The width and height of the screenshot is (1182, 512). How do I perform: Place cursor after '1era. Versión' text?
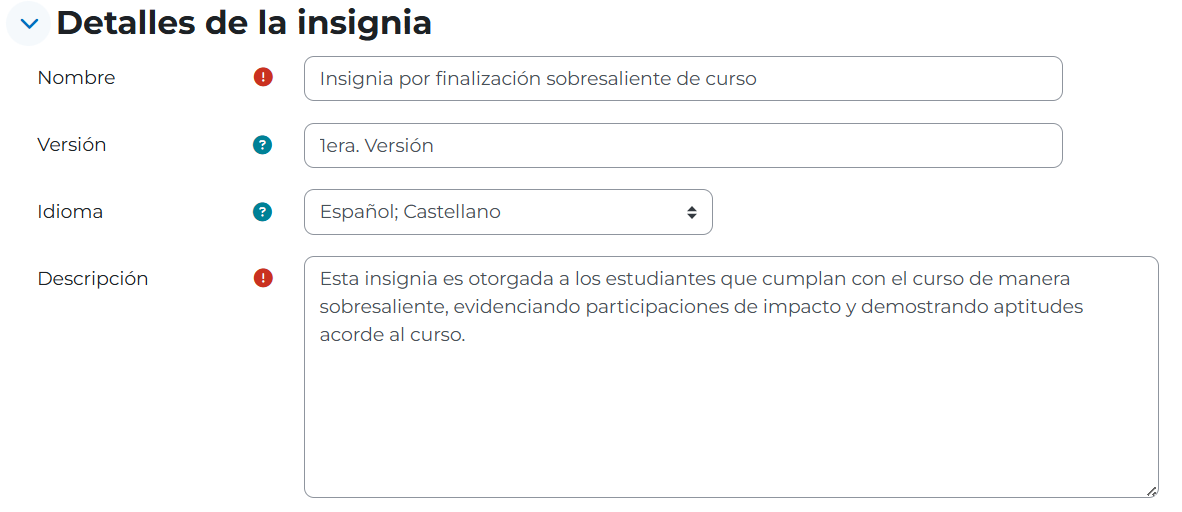435,146
